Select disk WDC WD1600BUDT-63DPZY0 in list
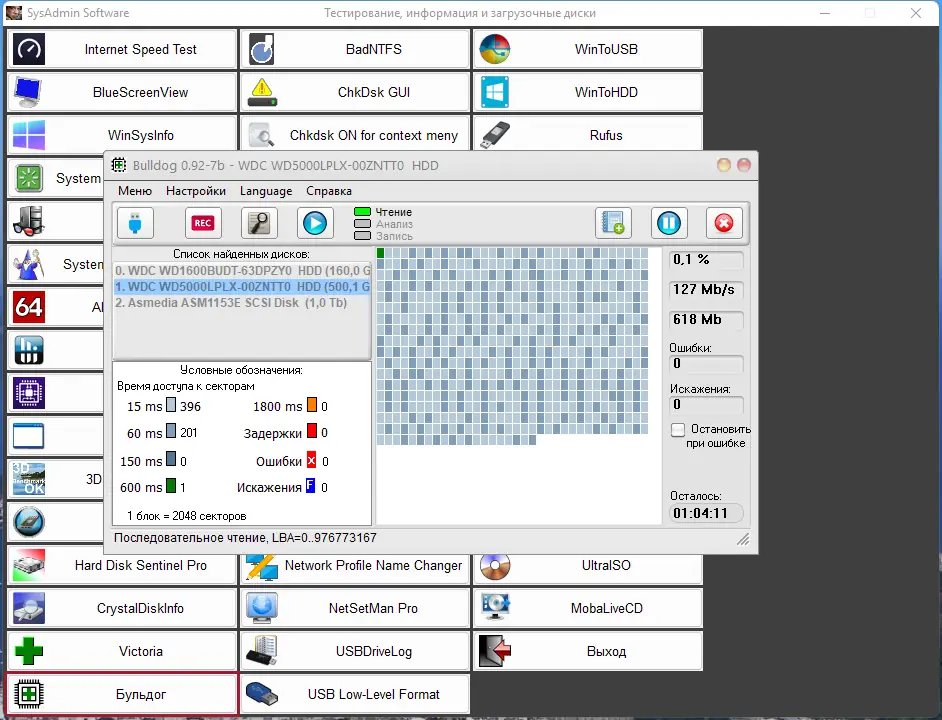This screenshot has height=720, width=942. pos(242,270)
